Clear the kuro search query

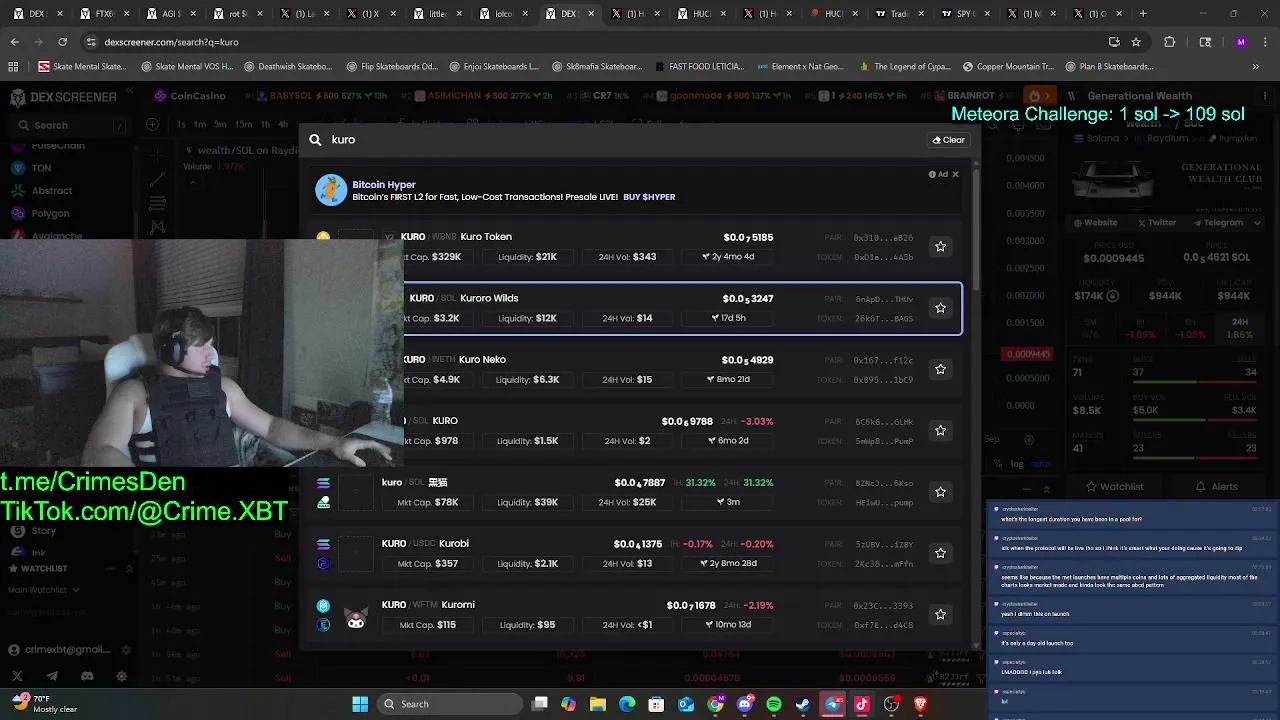pos(948,140)
